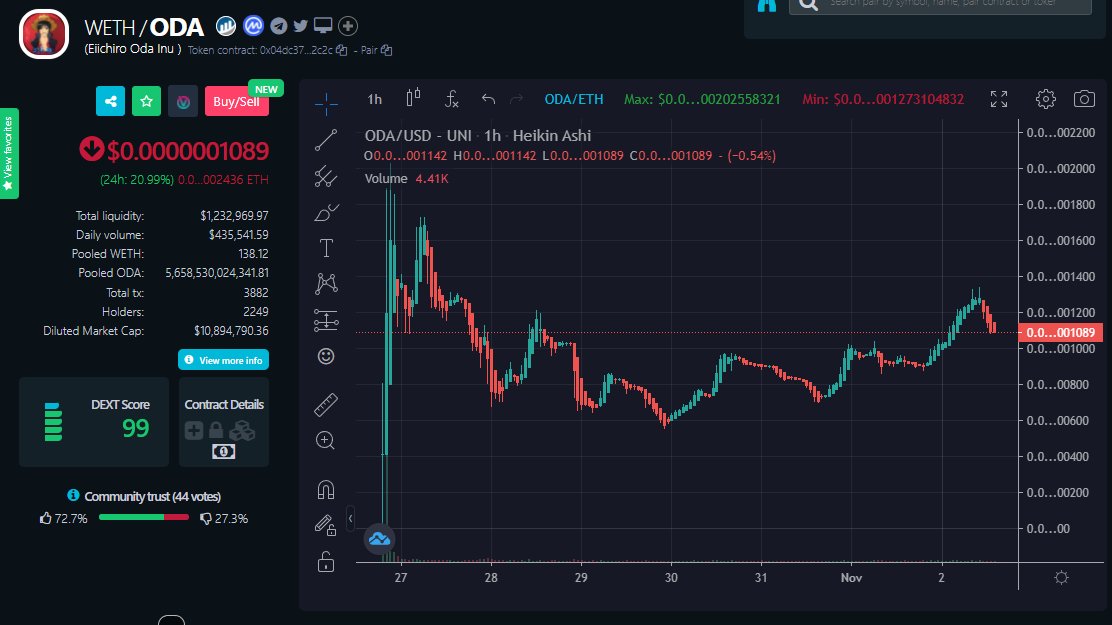Click the community trust vote bar

click(144, 517)
